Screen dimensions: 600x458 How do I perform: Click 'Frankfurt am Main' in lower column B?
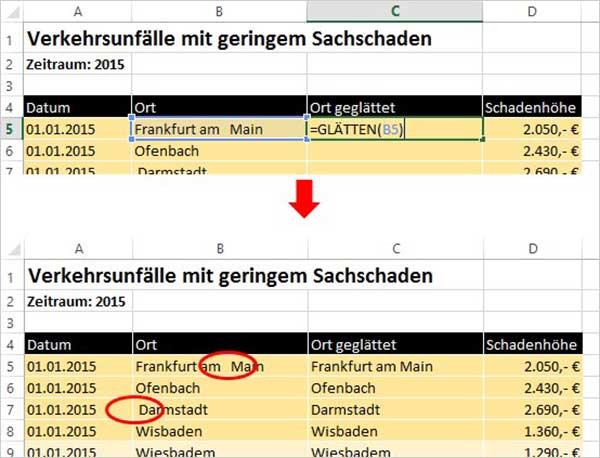coord(220,366)
